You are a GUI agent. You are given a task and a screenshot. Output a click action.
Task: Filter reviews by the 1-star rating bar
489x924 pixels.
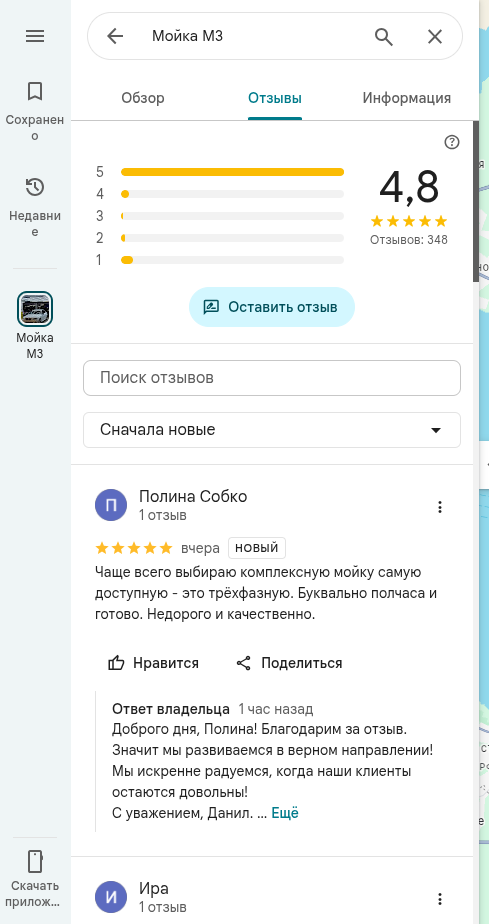pos(232,260)
